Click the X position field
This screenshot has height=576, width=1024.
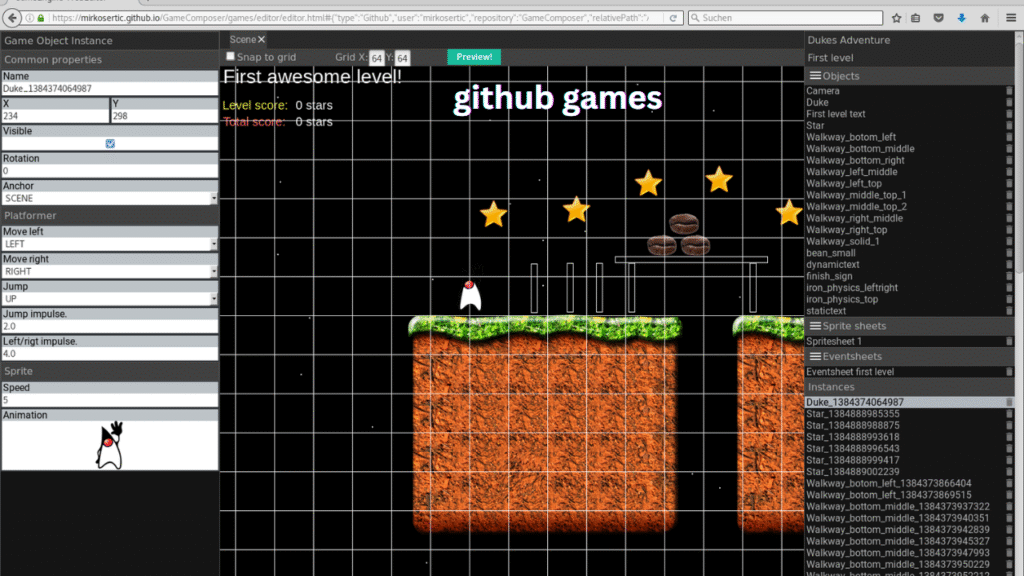click(x=55, y=116)
